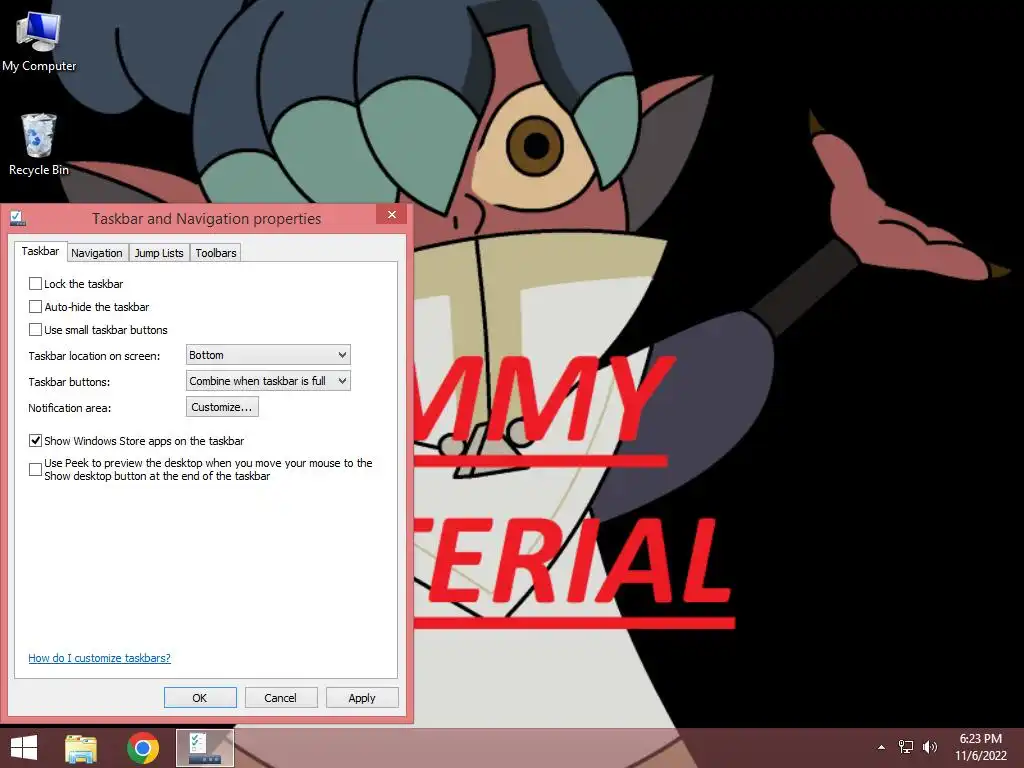Open the volume speaker tray icon
This screenshot has height=768, width=1024.
coord(930,746)
